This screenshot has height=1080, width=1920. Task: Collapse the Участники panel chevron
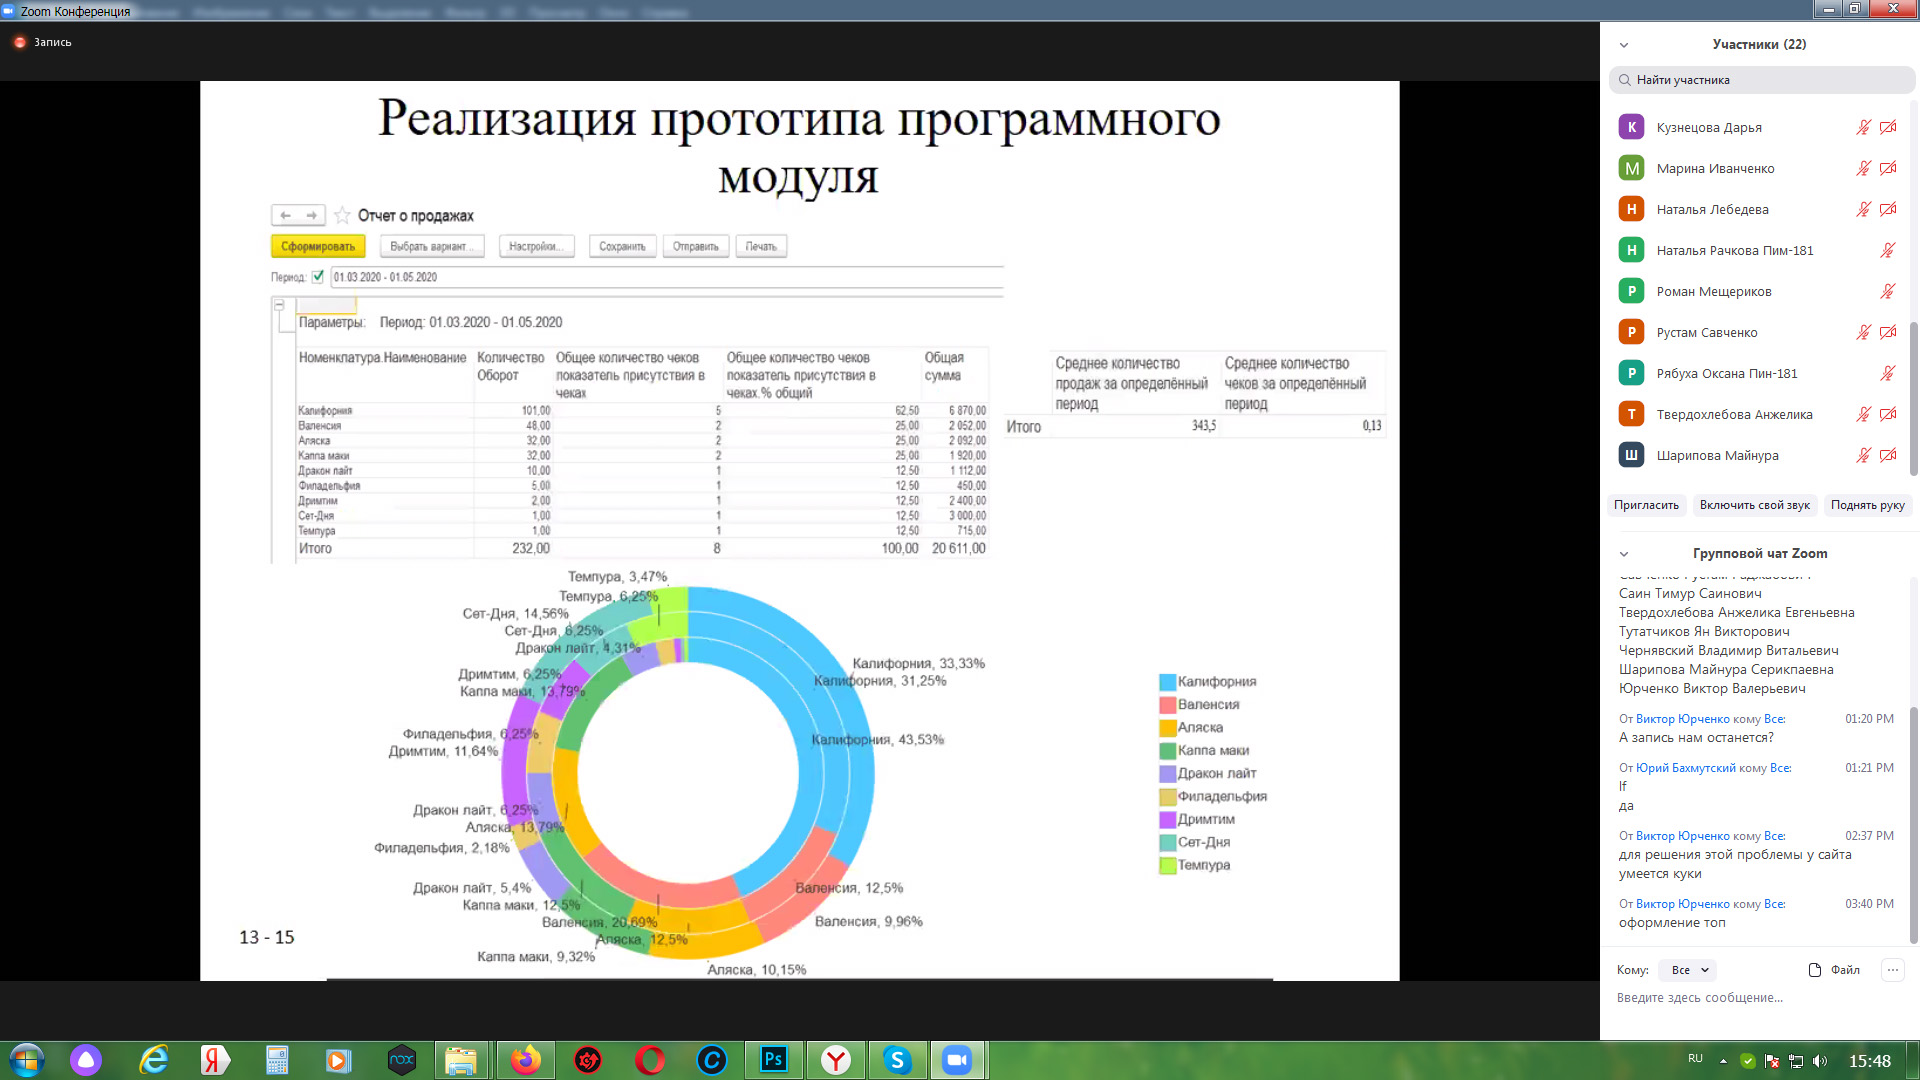(1624, 45)
